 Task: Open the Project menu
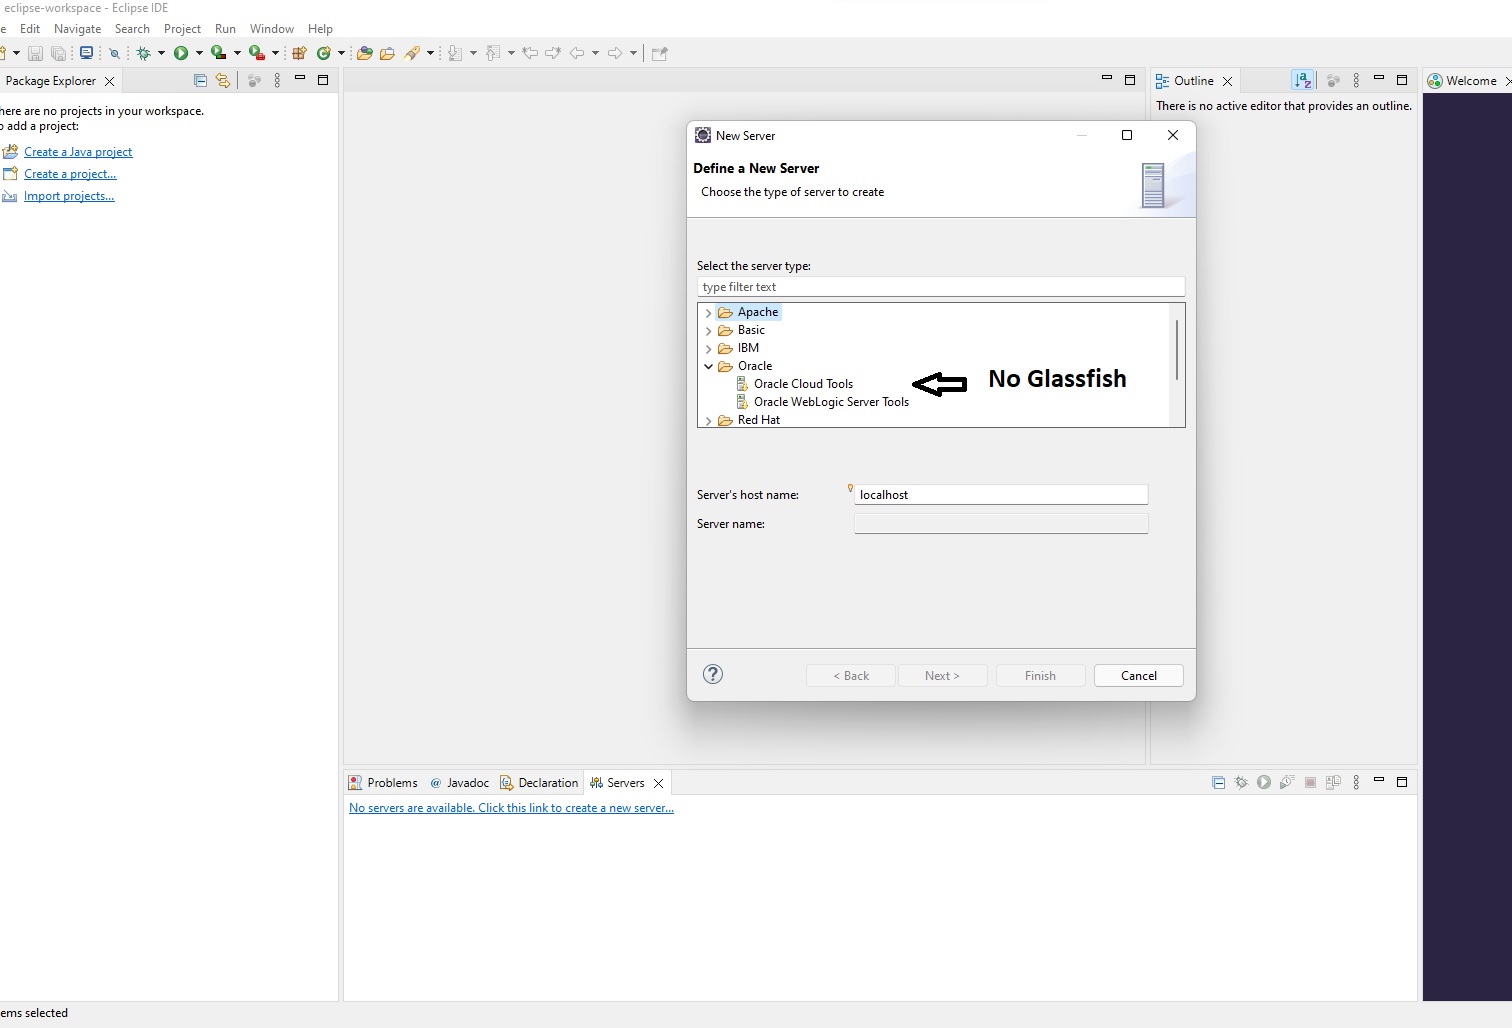tap(182, 29)
